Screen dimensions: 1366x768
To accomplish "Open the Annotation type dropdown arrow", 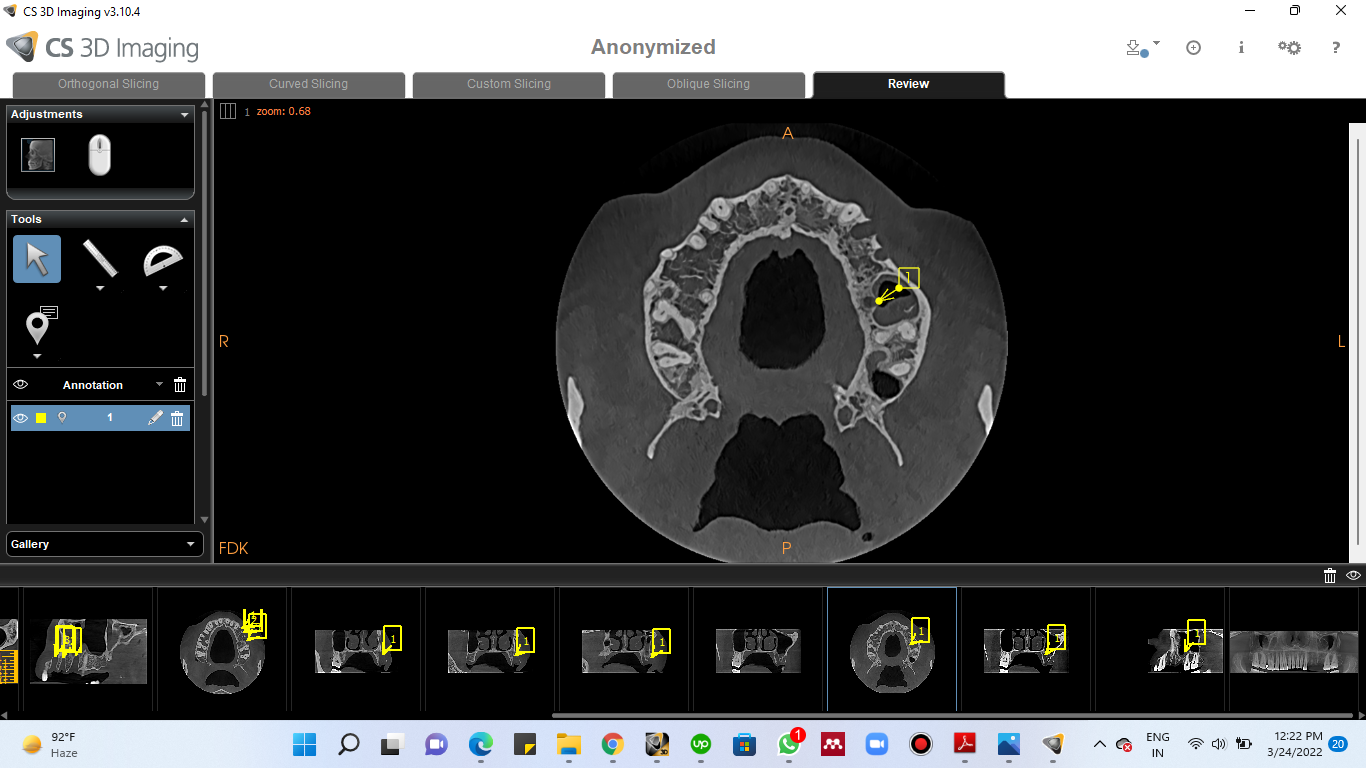I will 159,385.
